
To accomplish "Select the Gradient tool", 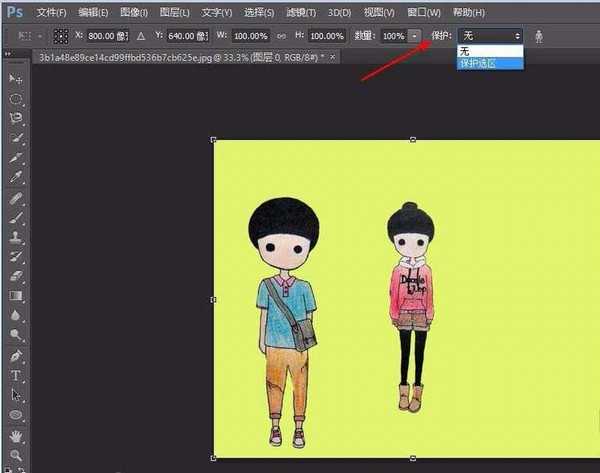I will [16, 296].
